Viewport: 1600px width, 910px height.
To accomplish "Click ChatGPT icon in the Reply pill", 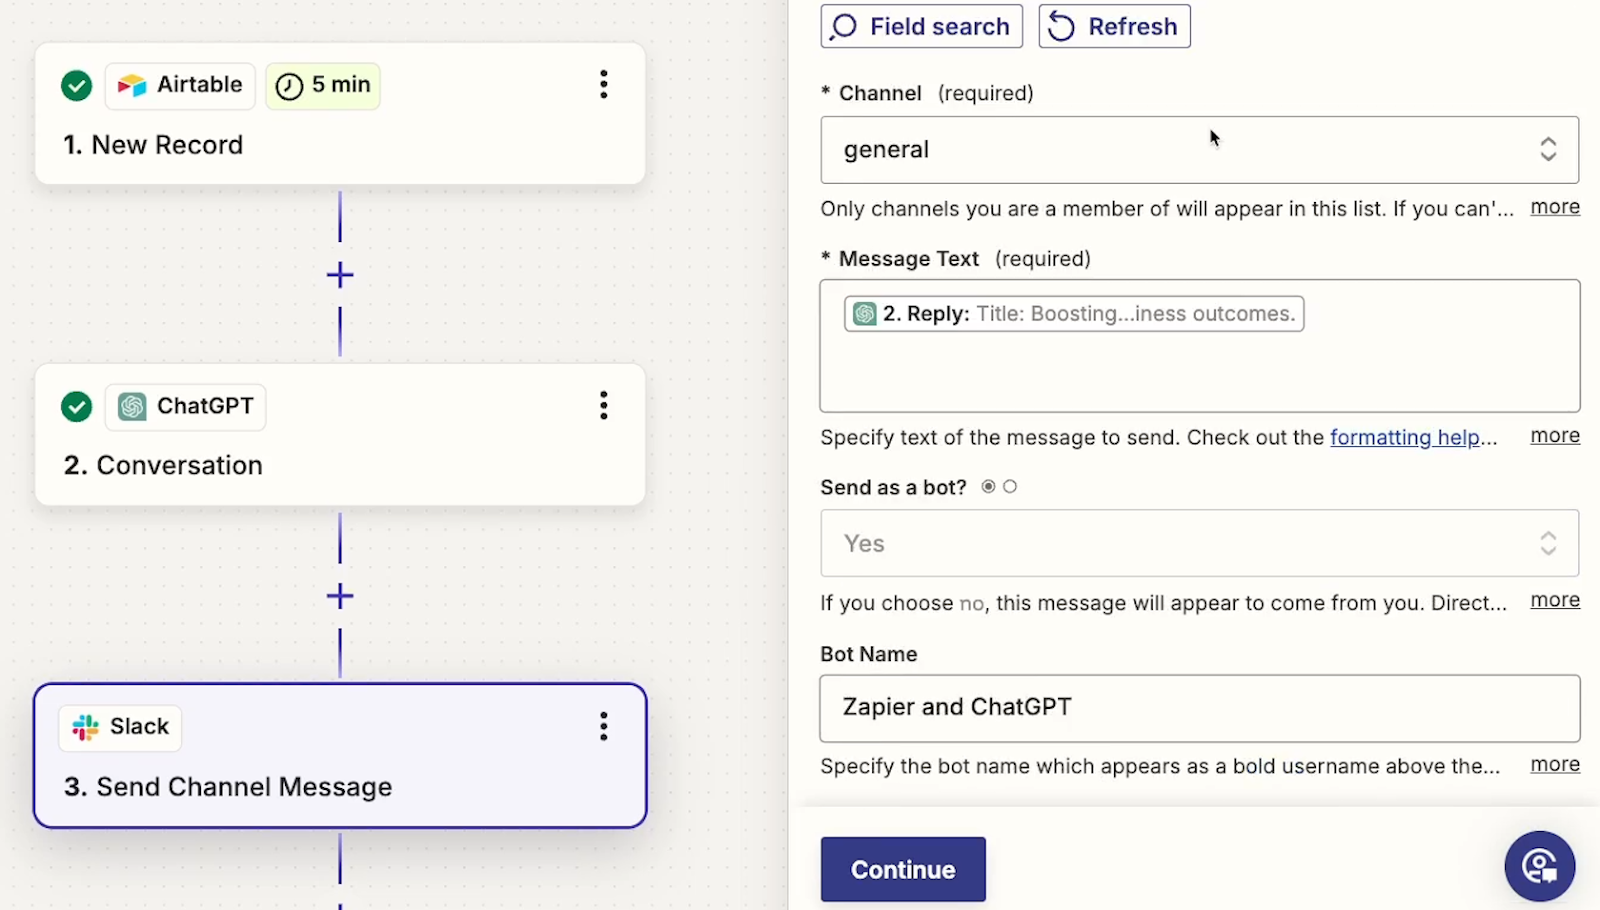I will tap(865, 314).
